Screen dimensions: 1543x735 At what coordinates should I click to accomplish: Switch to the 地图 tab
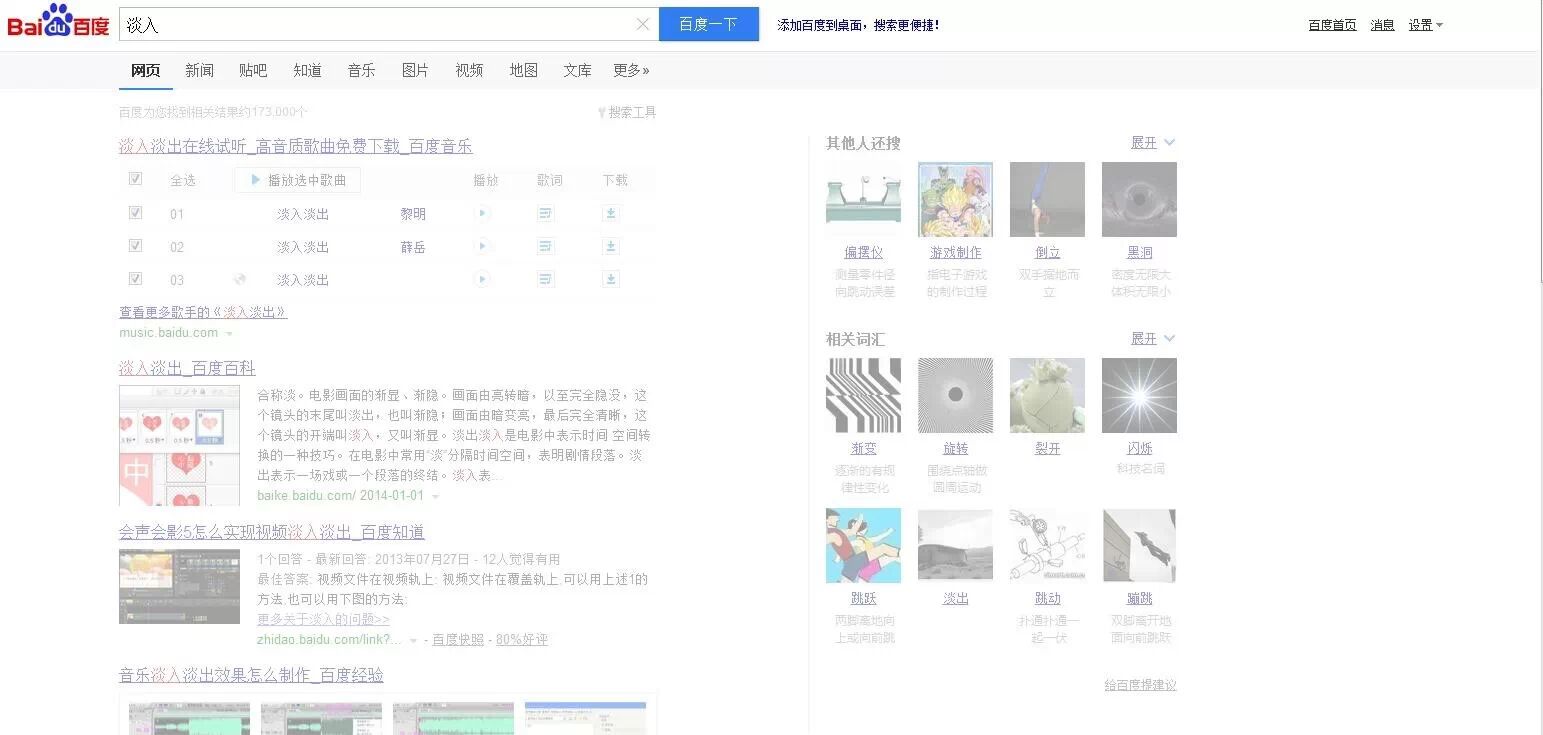click(x=523, y=70)
